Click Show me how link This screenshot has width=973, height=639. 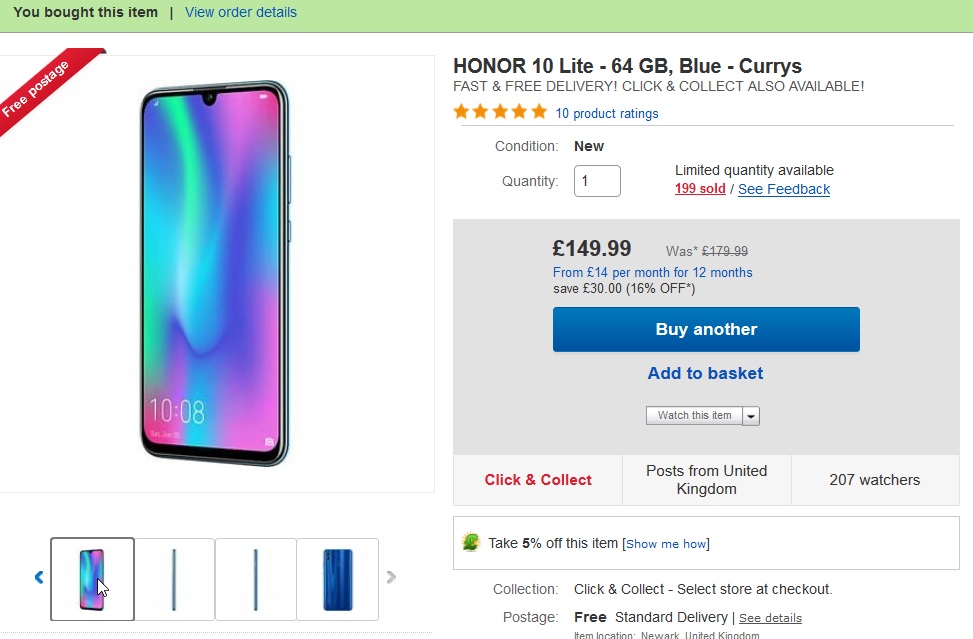click(x=666, y=544)
